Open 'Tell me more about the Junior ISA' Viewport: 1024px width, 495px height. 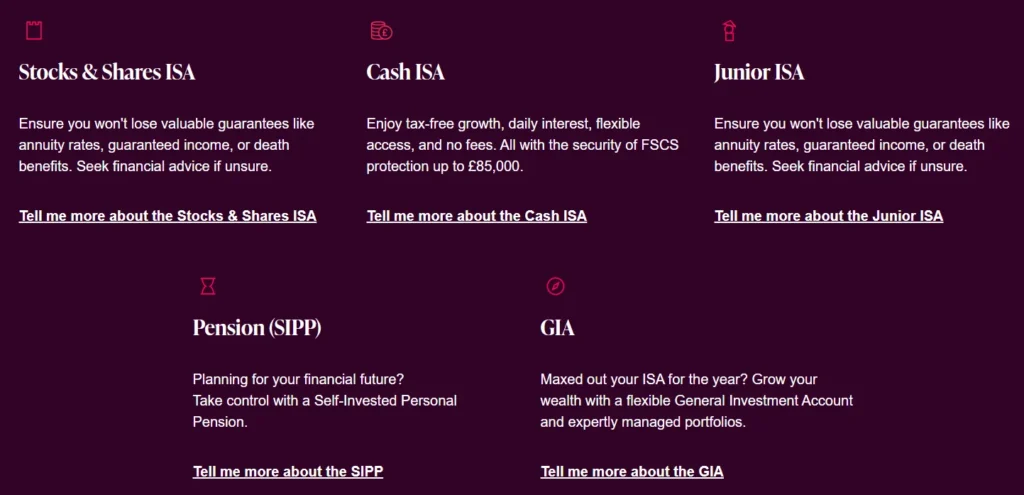tap(828, 216)
